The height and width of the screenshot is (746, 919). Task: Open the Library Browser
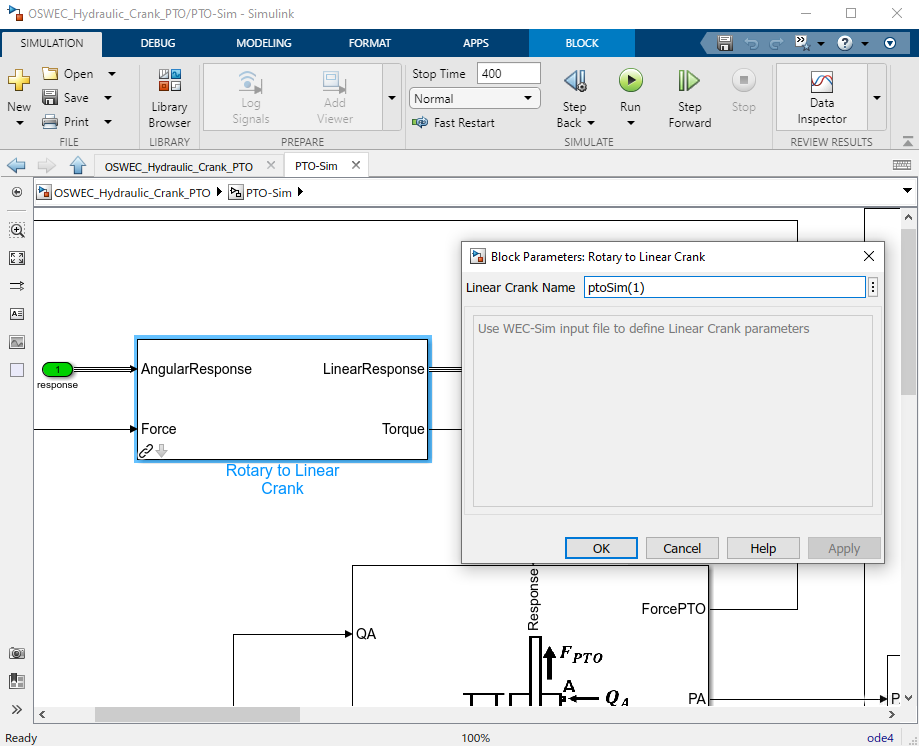[x=169, y=98]
